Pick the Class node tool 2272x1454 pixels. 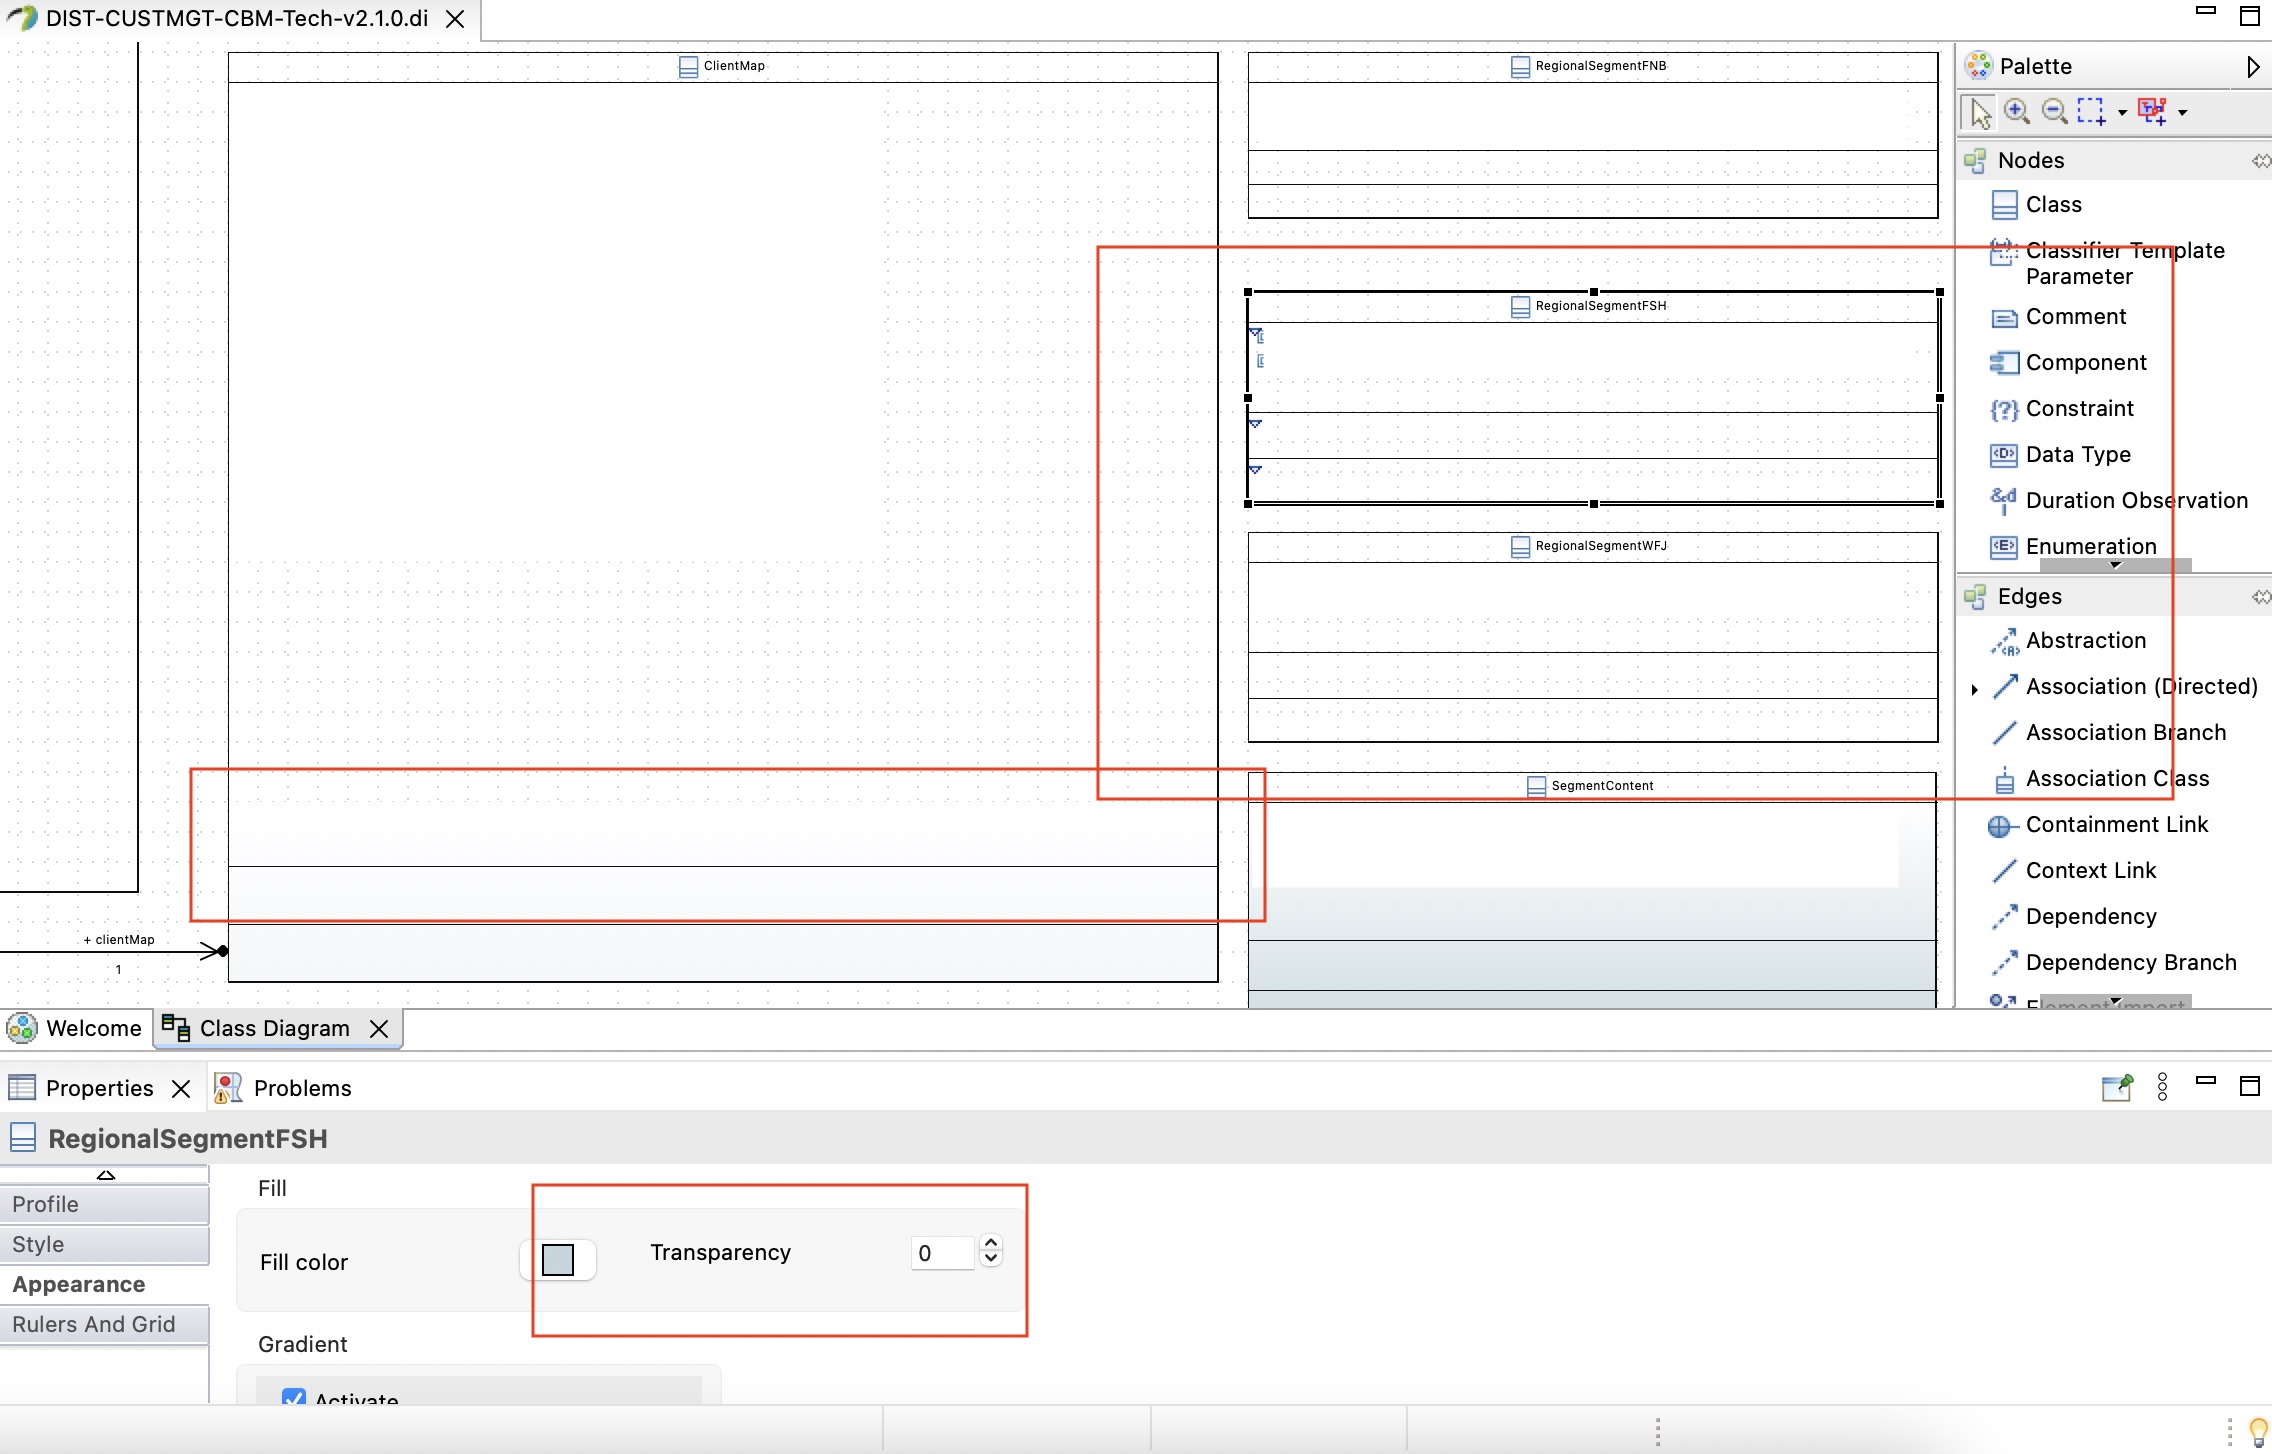coord(2037,205)
